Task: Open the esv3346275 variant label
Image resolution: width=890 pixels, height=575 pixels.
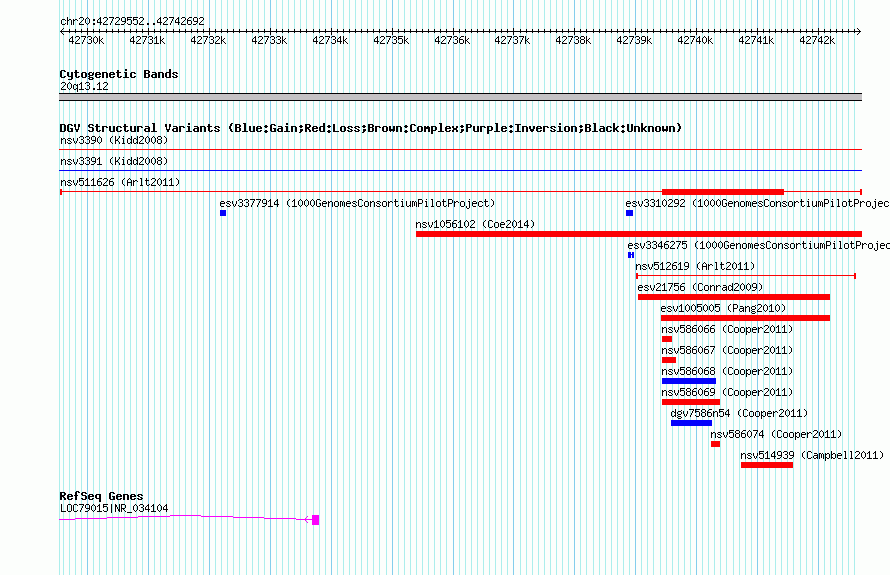Action: tap(758, 245)
